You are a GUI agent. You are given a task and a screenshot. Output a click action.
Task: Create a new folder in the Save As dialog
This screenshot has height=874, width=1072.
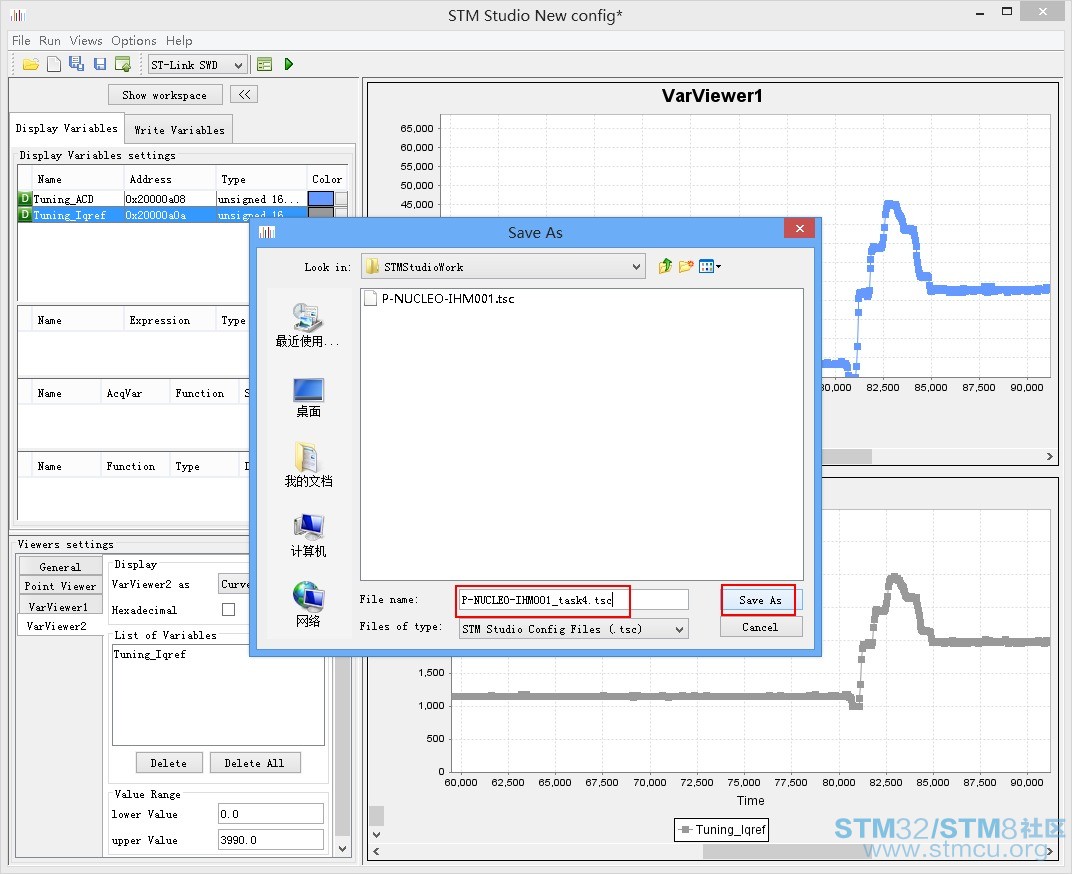tap(686, 266)
